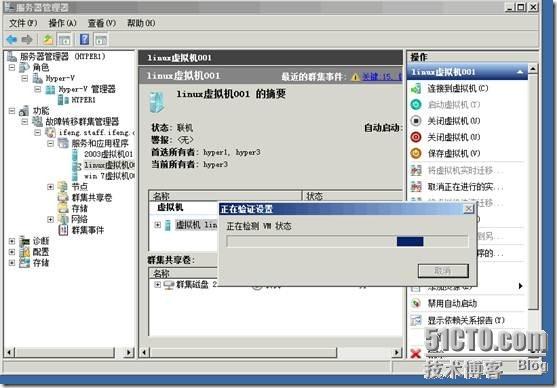Expand the 群集磁盘 row

click(x=157, y=285)
